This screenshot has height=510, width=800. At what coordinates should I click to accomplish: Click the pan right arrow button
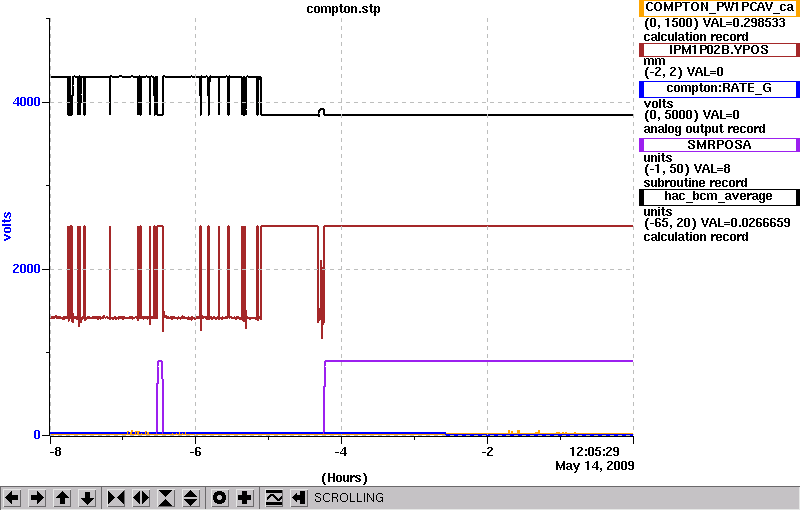(x=37, y=497)
